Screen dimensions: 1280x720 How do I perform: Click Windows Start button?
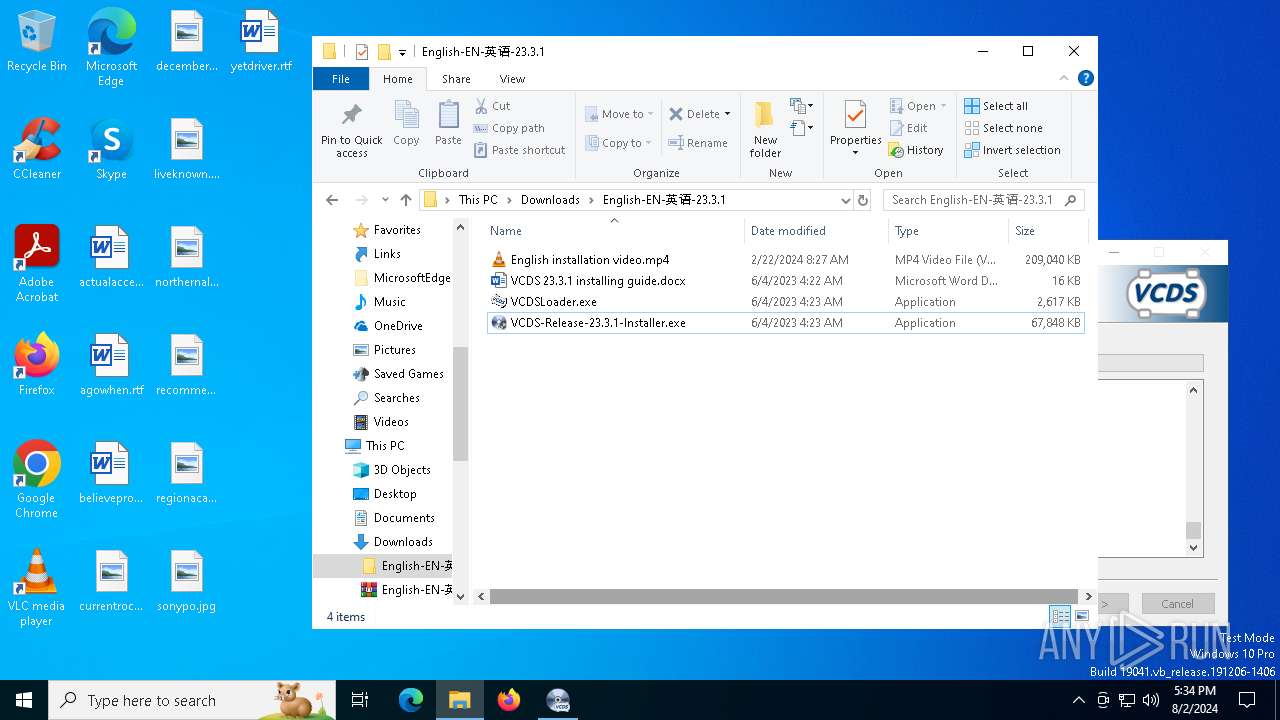coord(24,700)
